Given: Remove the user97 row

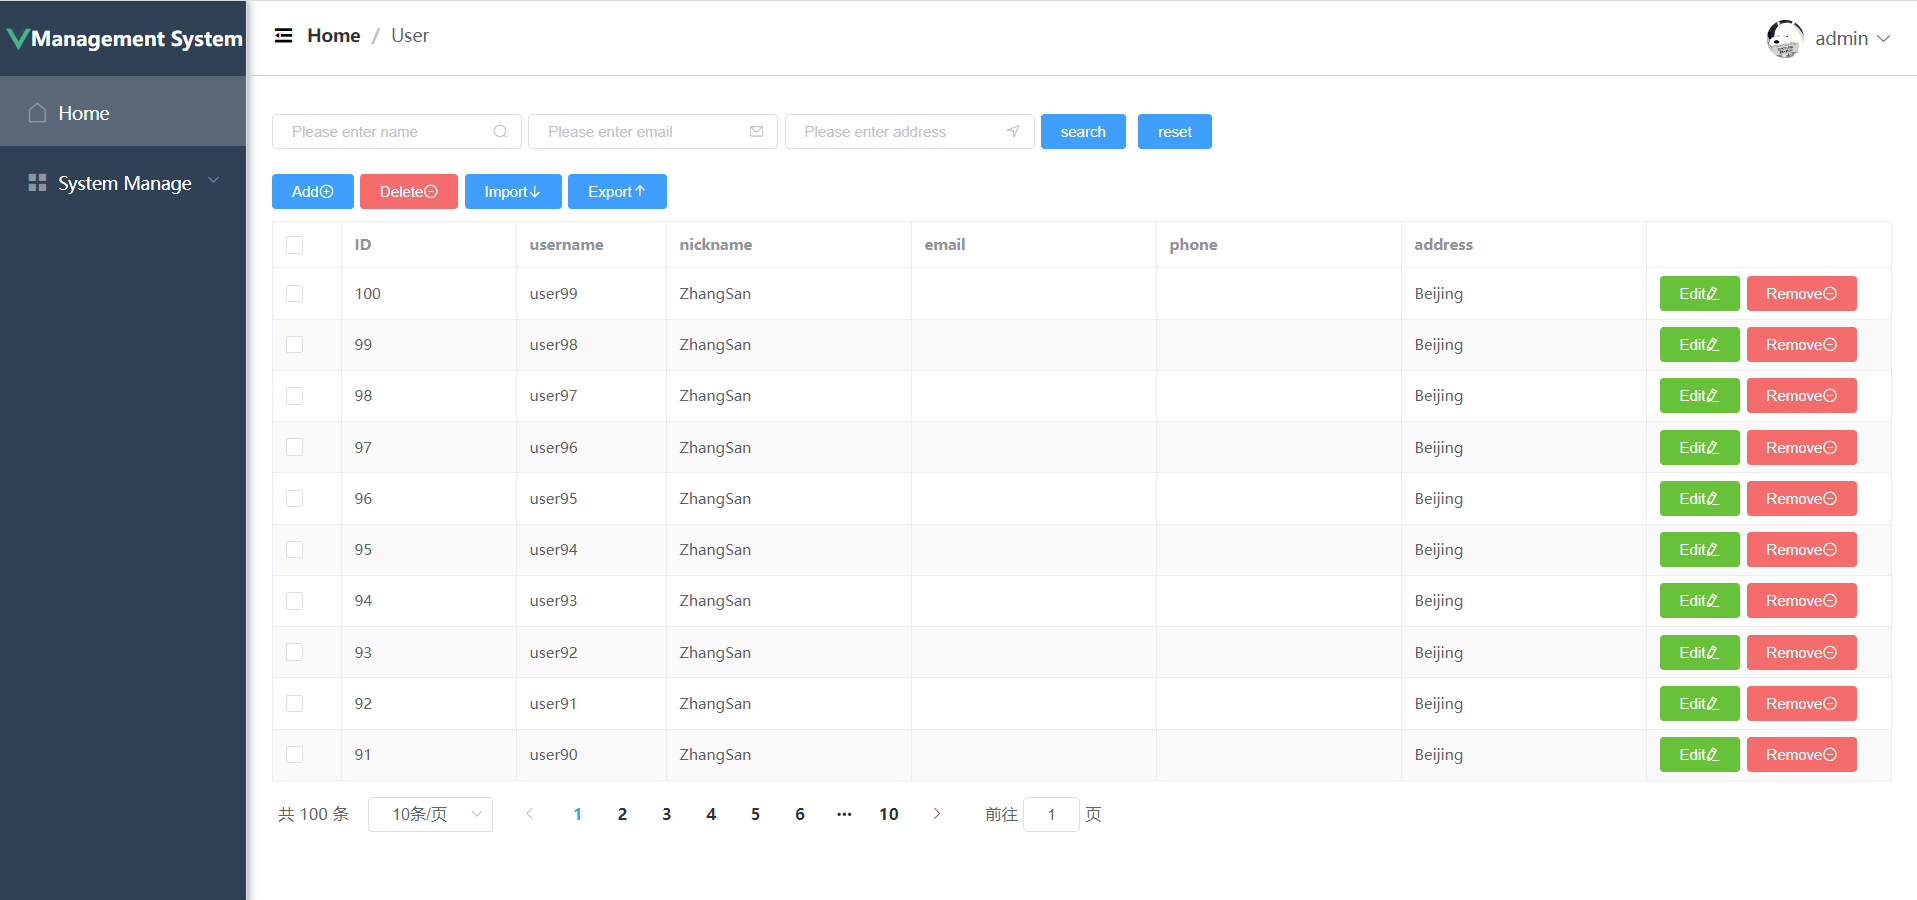Looking at the screenshot, I should [x=1801, y=396].
